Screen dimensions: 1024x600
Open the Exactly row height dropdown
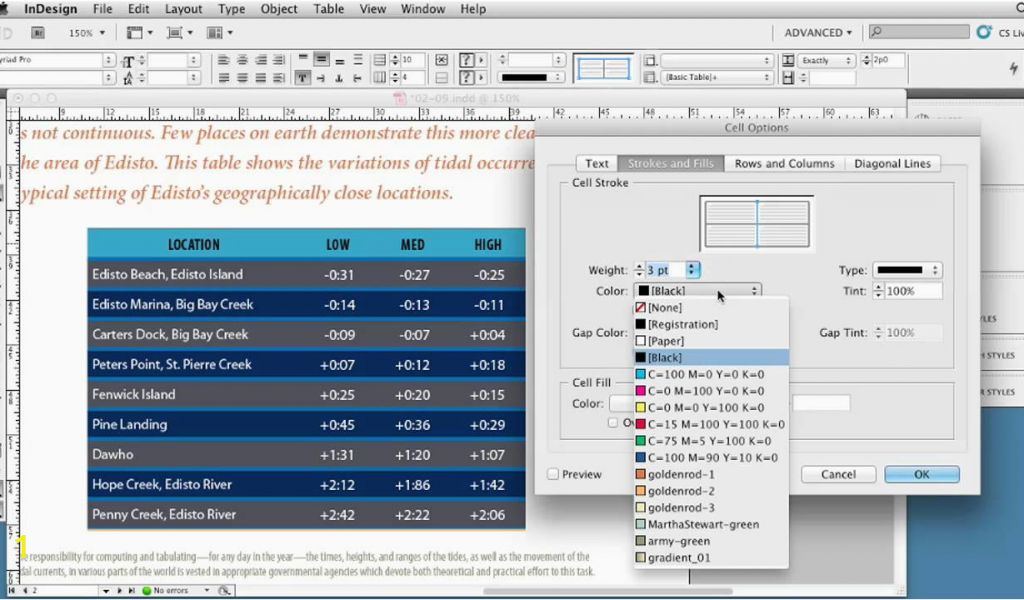[825, 60]
